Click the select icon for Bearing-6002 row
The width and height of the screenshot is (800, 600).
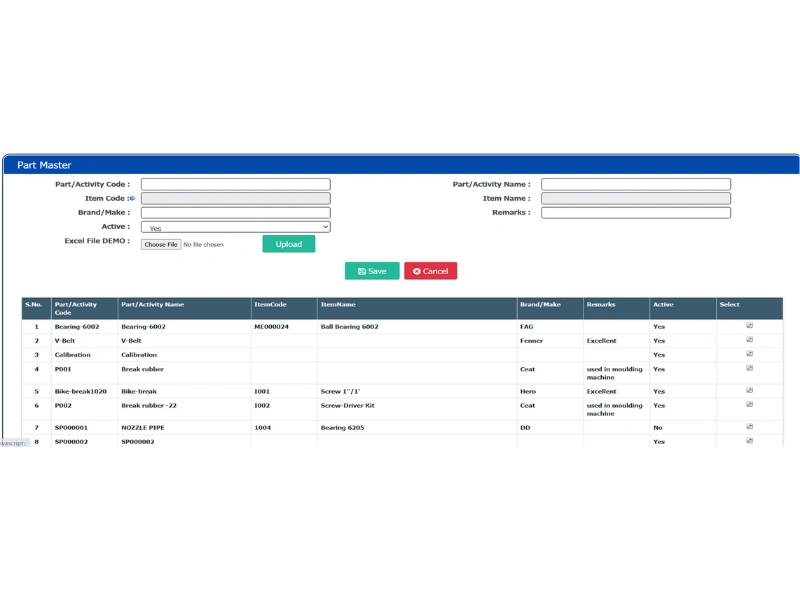pos(748,326)
